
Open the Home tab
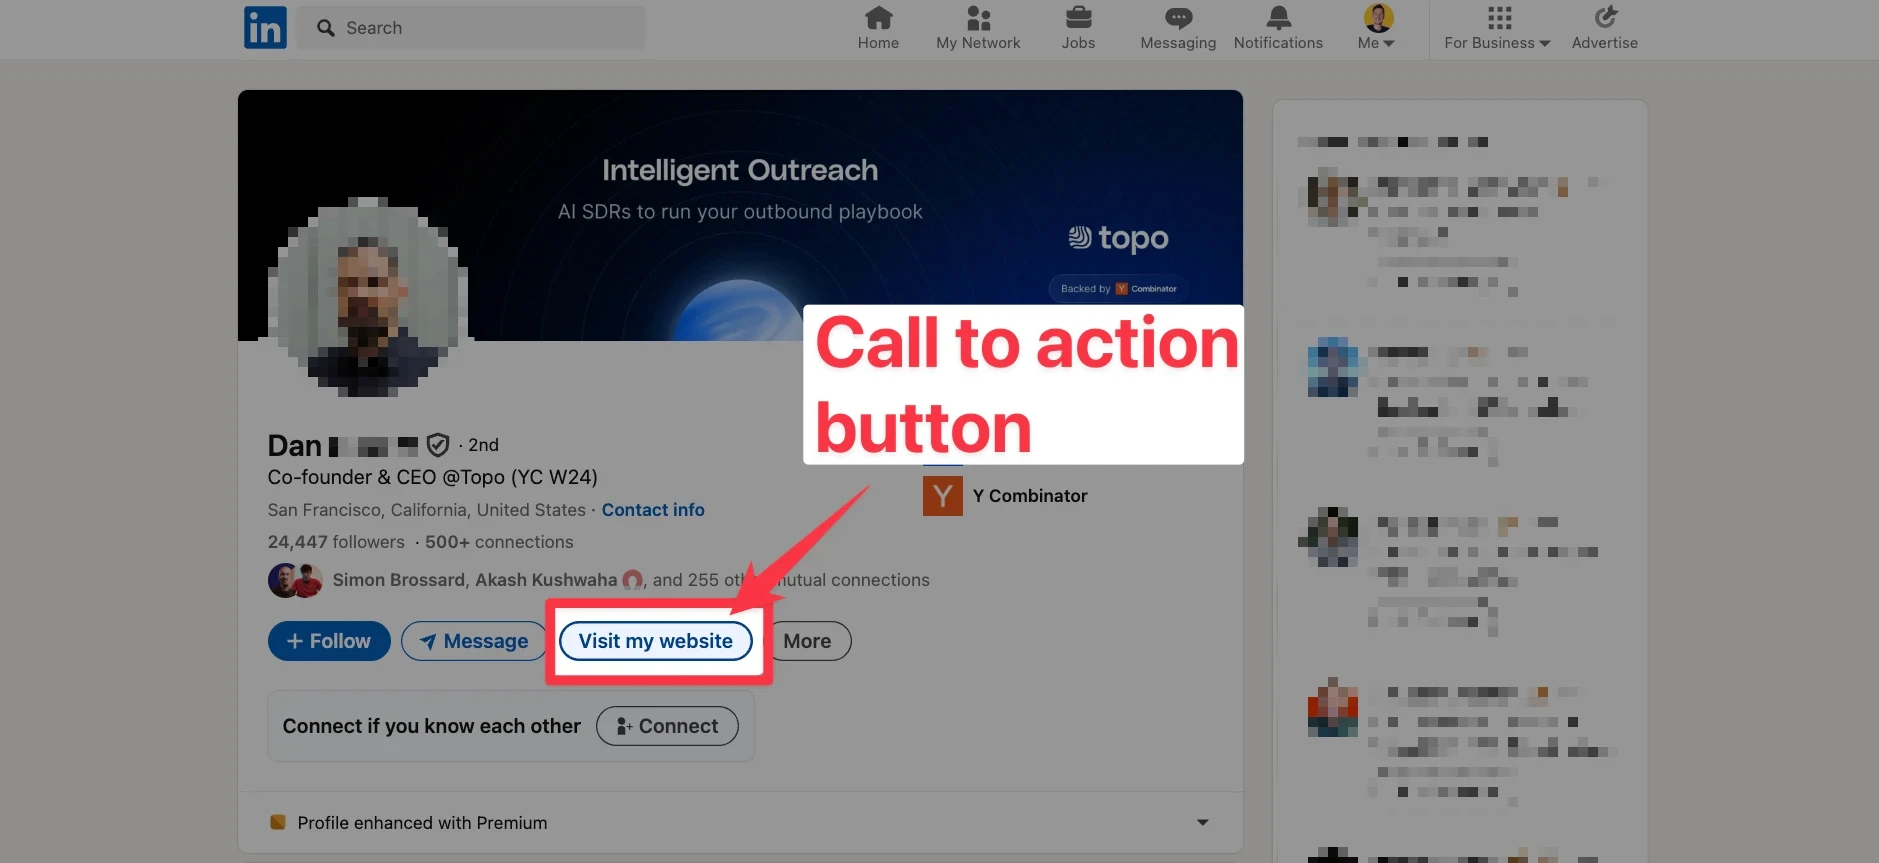tap(878, 28)
